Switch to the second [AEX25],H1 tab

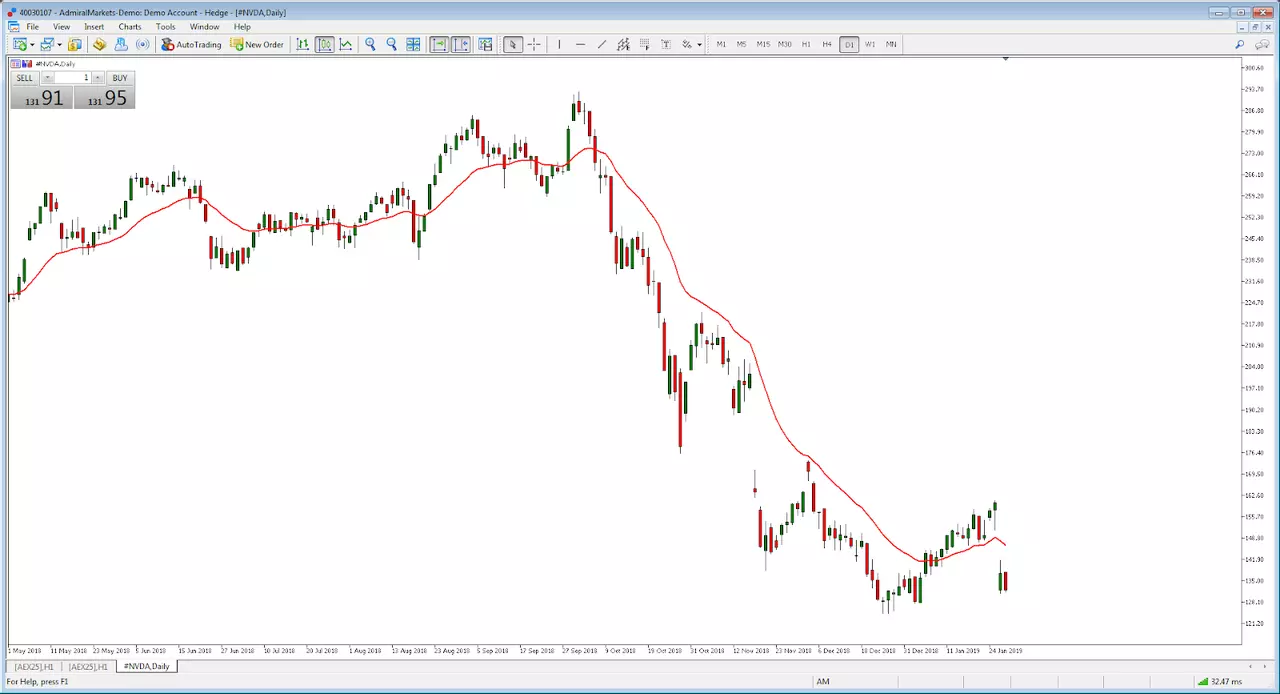click(x=89, y=666)
